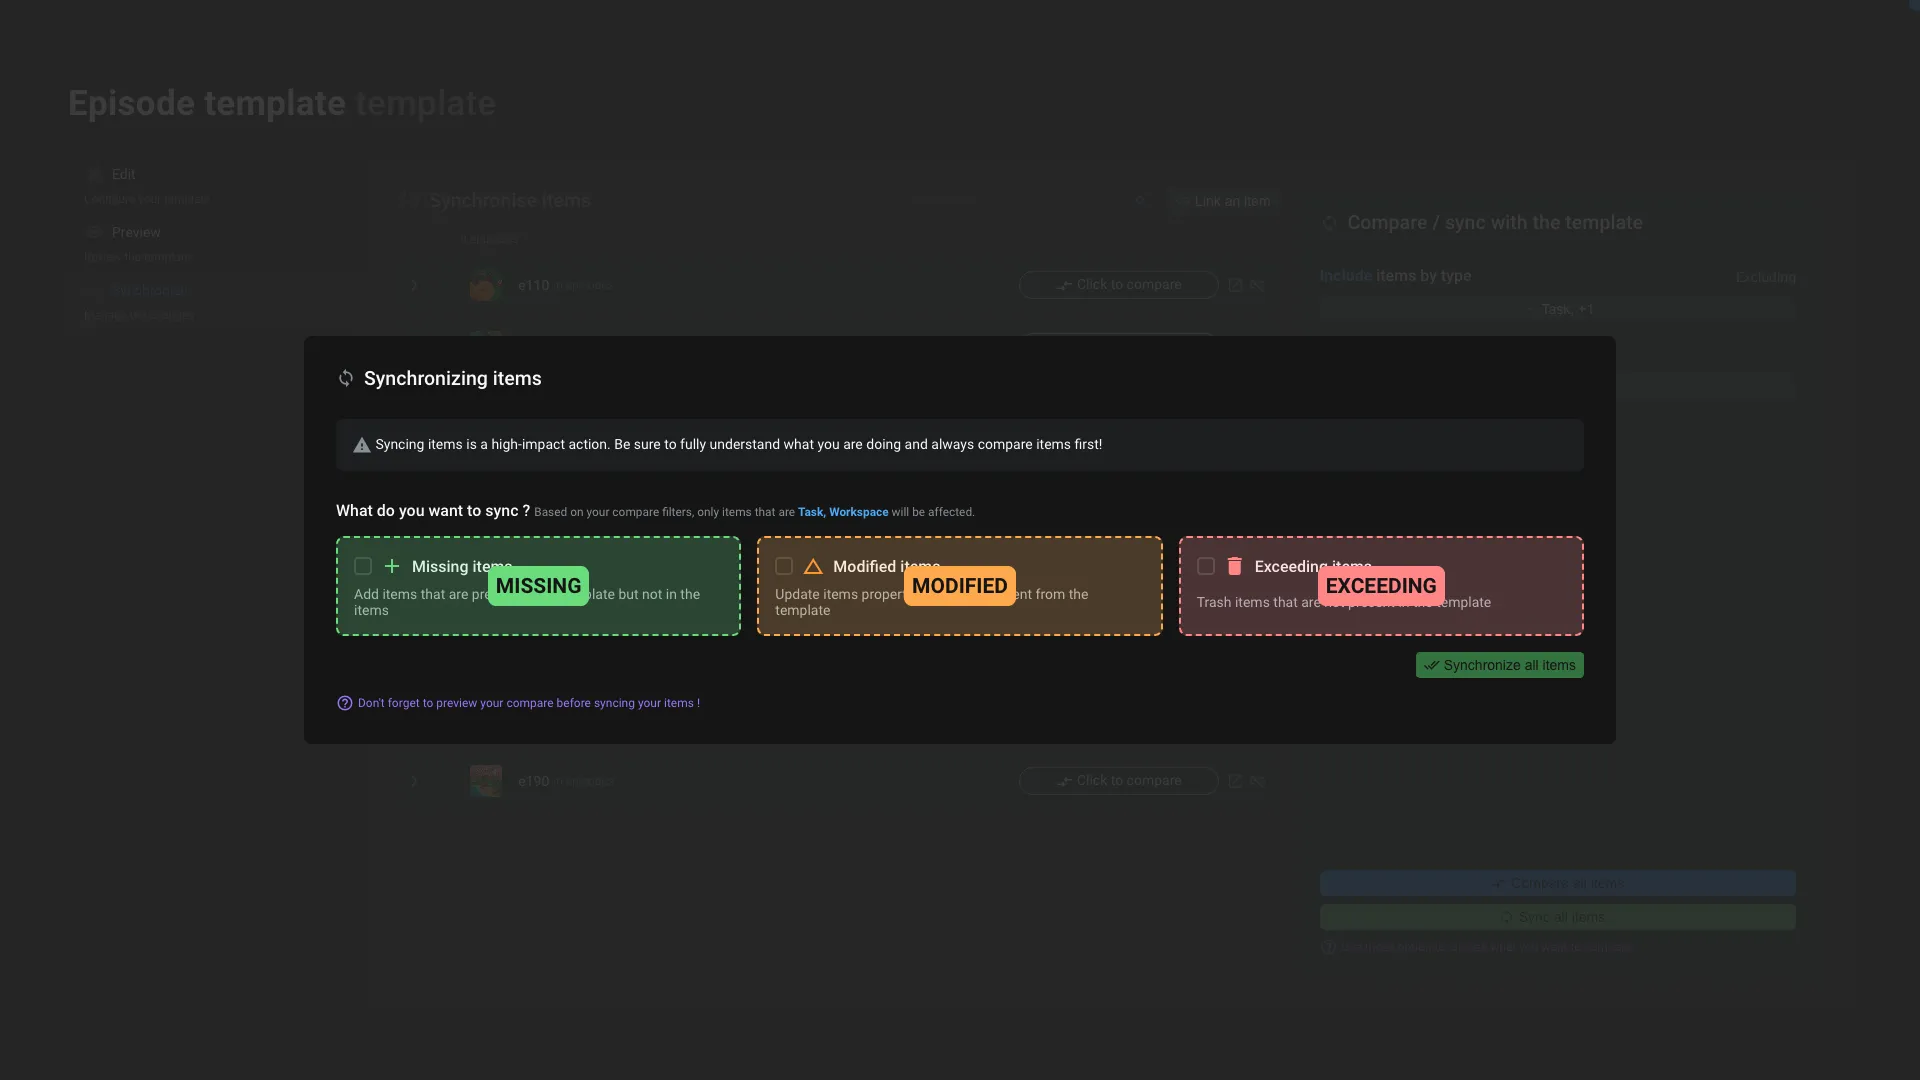1920x1080 pixels.
Task: Click the unlink icon in the e110 row
Action: click(1257, 285)
